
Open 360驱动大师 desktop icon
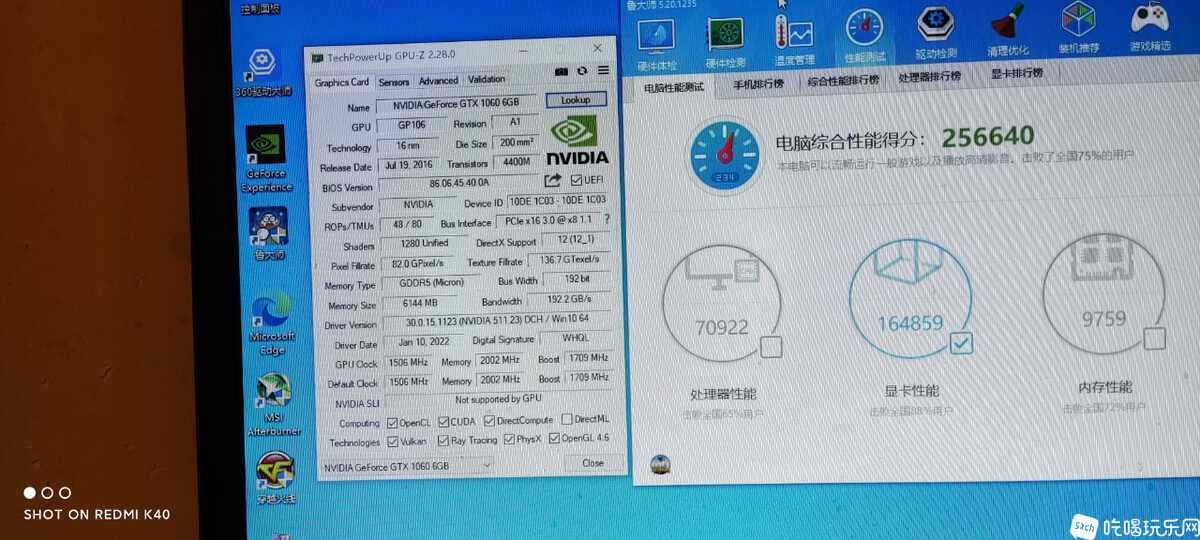pos(263,72)
